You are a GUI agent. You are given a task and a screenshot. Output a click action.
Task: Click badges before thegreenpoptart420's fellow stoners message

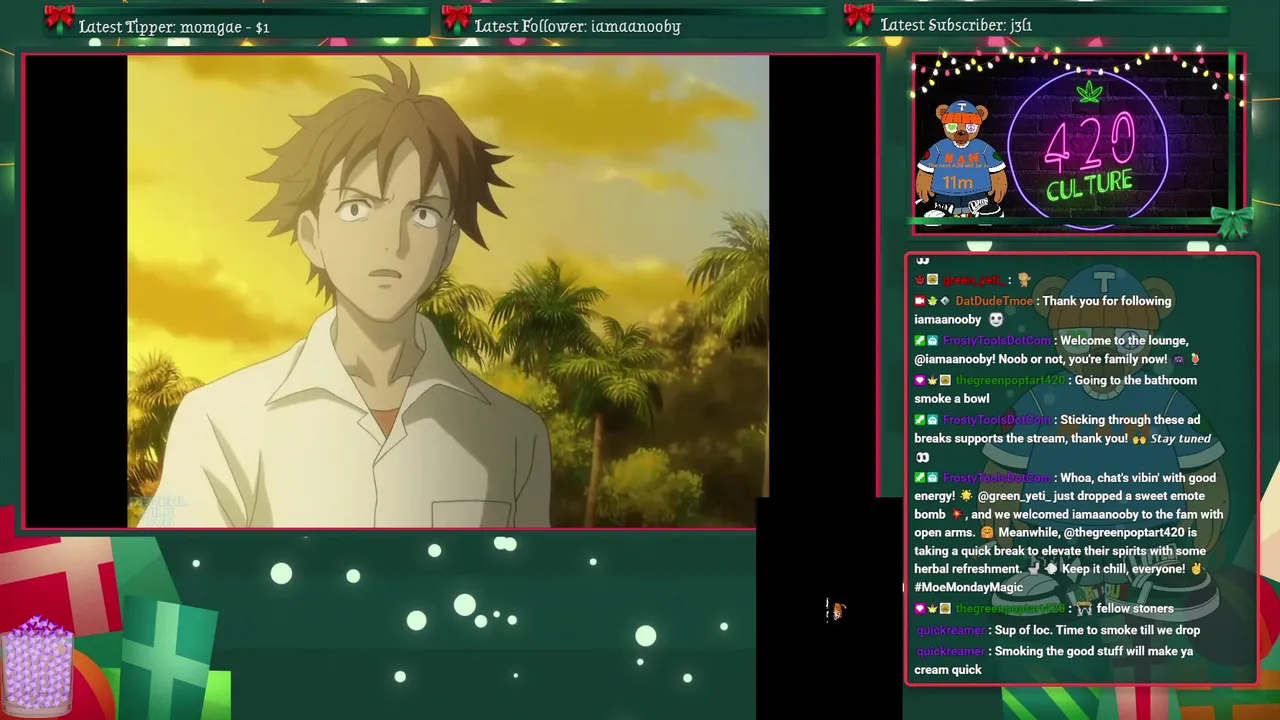coord(932,609)
